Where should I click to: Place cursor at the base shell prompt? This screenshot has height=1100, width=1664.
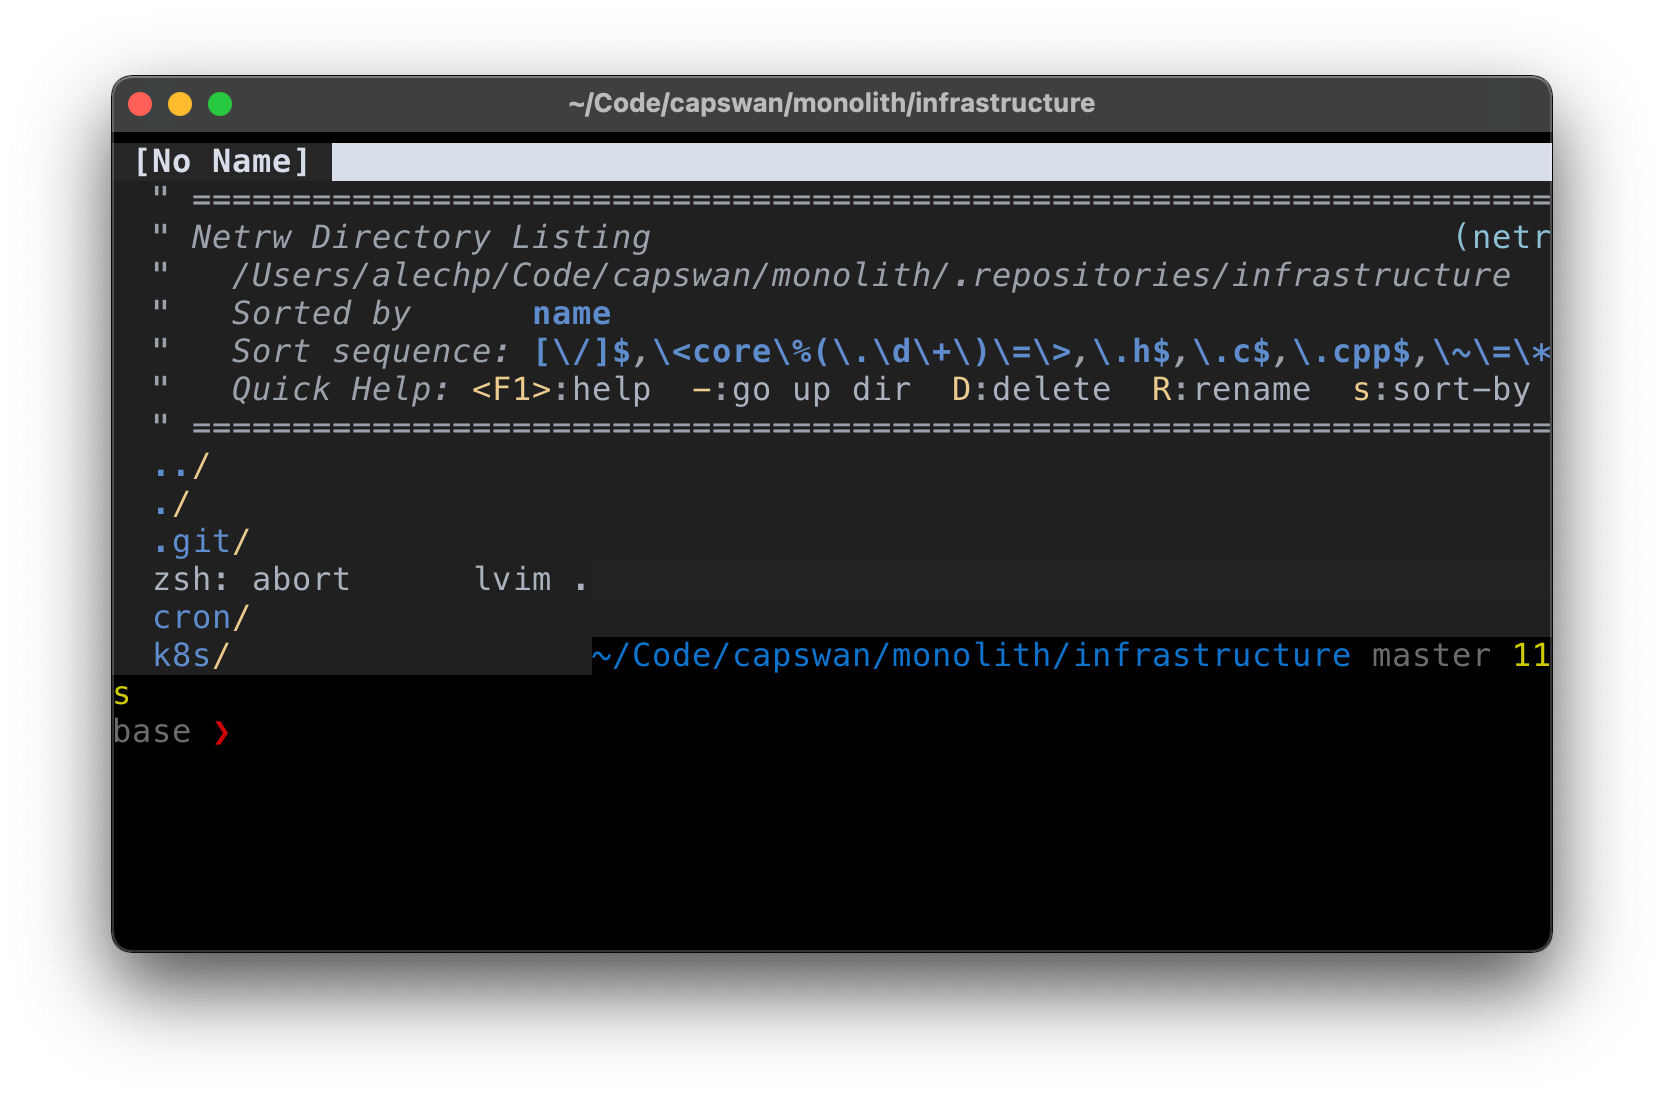152,732
